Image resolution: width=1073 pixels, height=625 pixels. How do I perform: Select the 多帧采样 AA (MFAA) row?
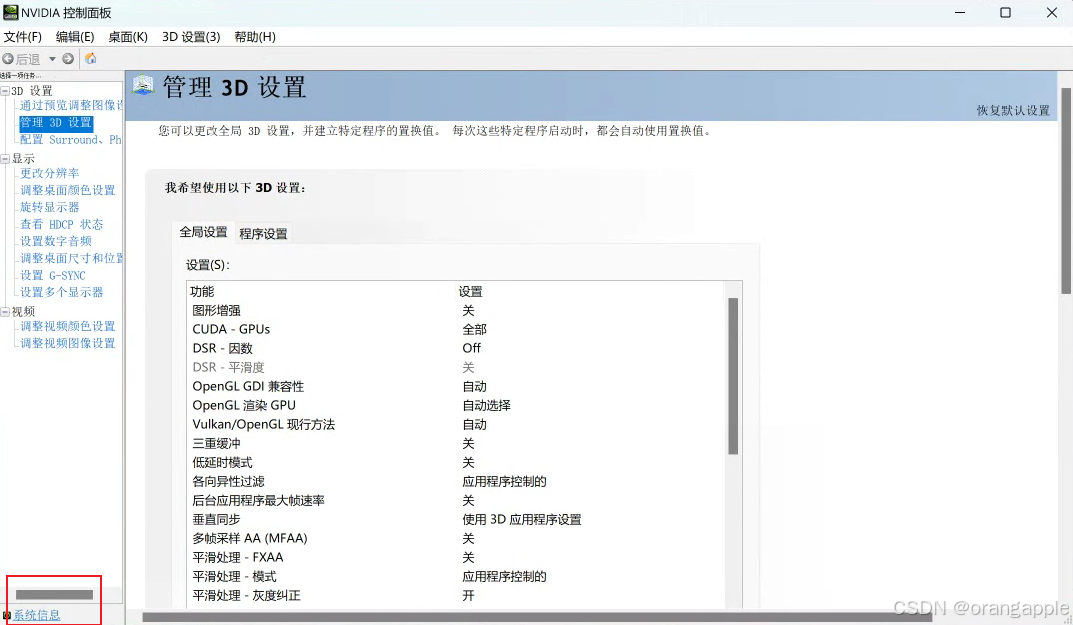click(455, 539)
